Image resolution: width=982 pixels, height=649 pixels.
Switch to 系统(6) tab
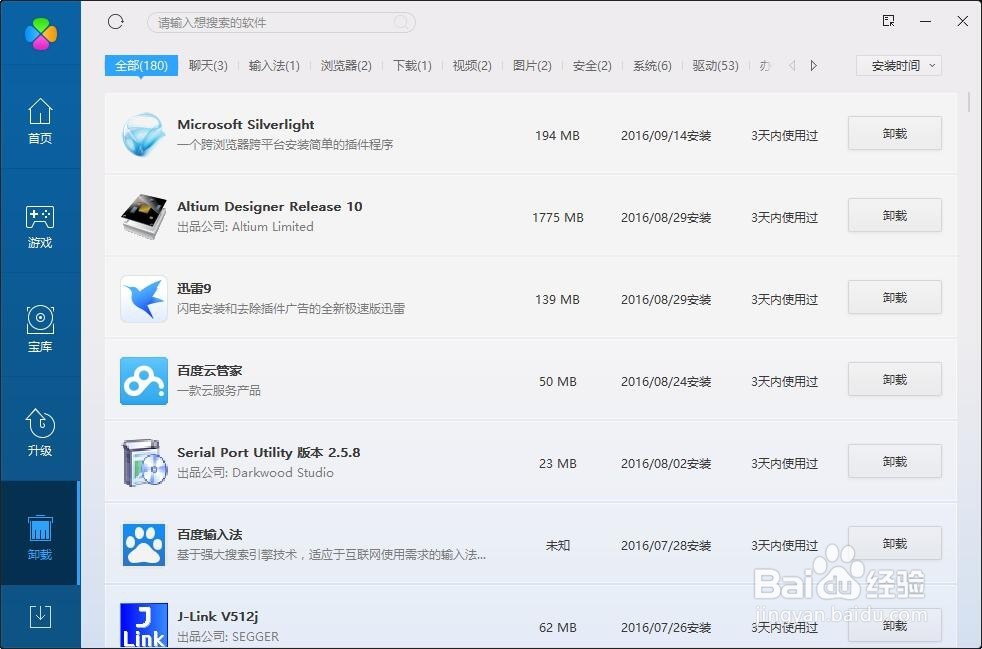click(652, 66)
